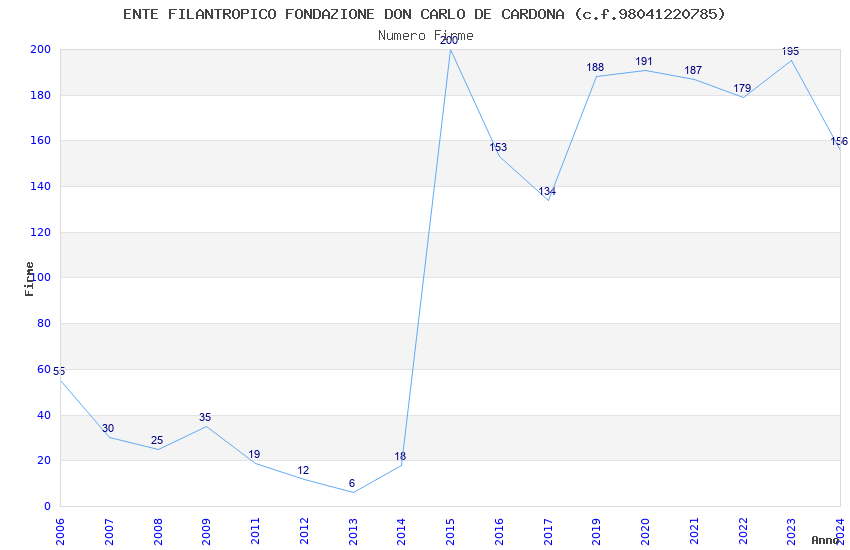Screen dimensions: 850x550
Task: Click the data label 156
Action: pos(839,141)
